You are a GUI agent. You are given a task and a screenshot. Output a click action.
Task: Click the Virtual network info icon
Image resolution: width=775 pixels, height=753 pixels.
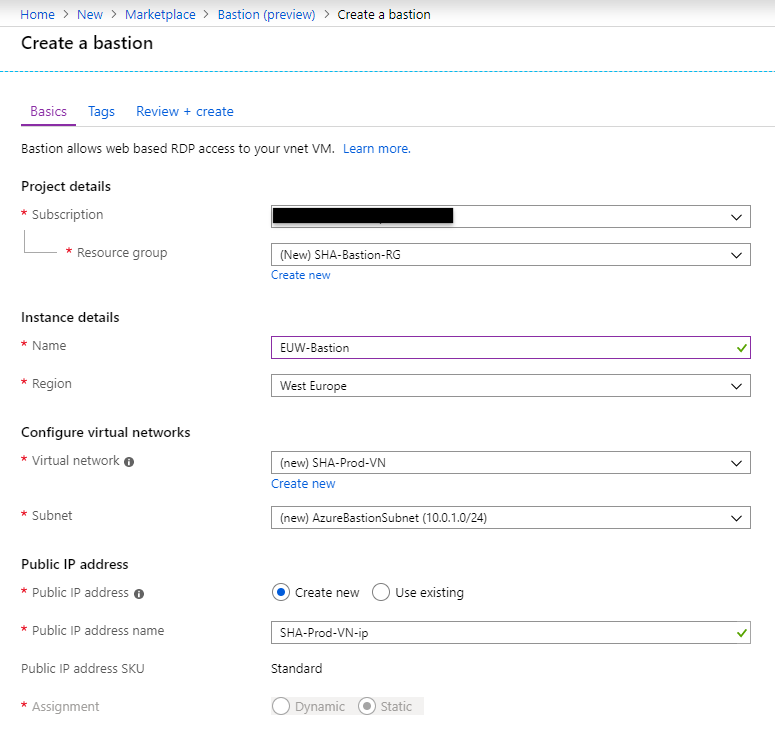130,462
